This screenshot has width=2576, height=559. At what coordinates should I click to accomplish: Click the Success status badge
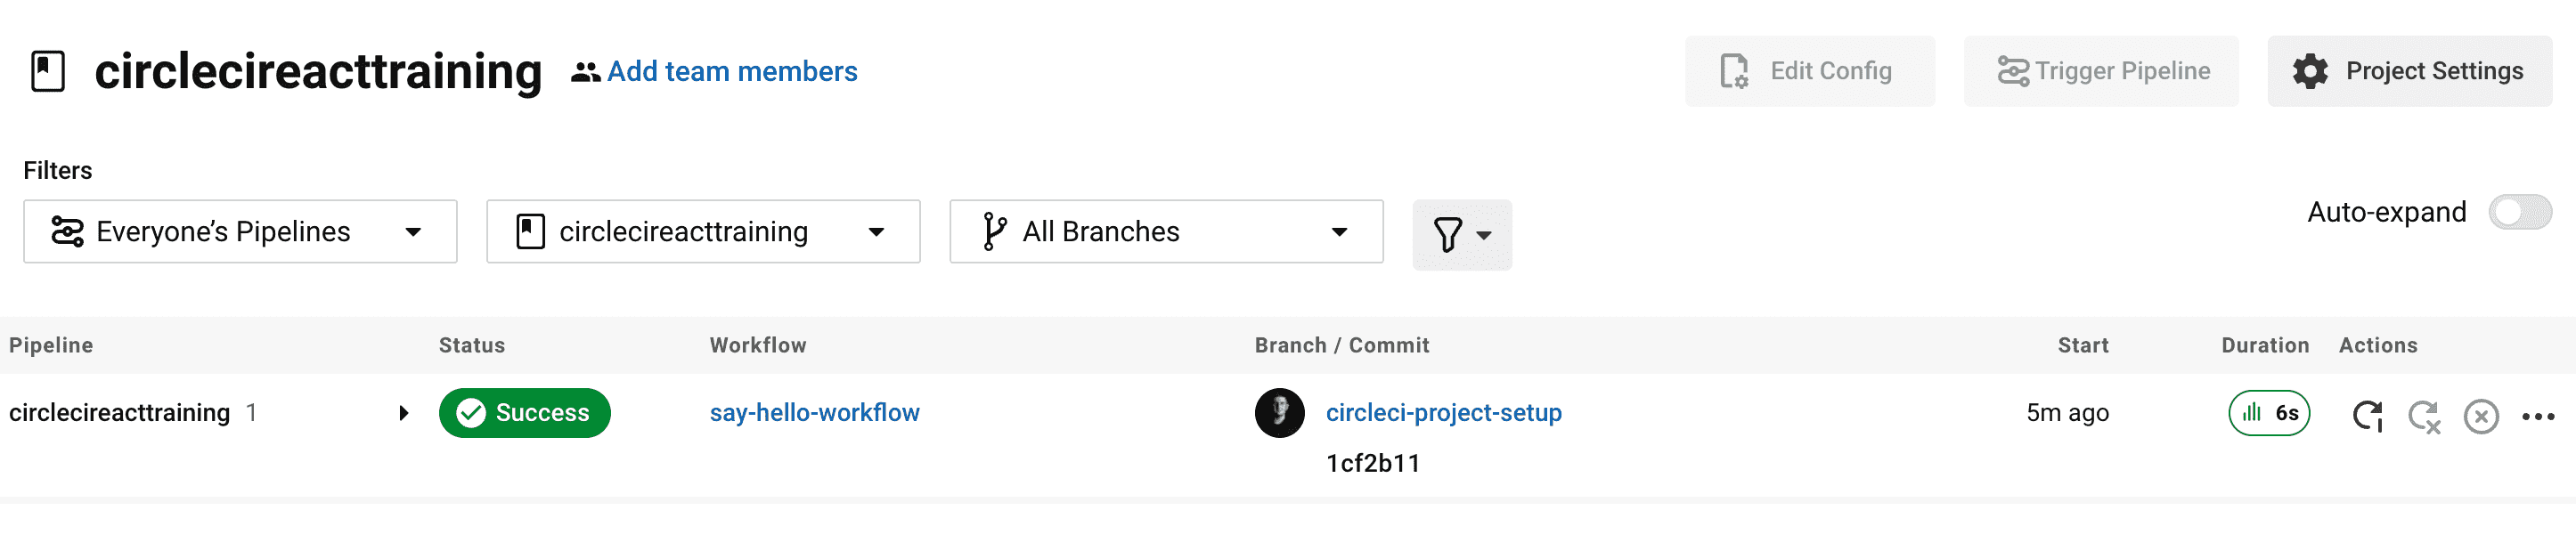524,413
